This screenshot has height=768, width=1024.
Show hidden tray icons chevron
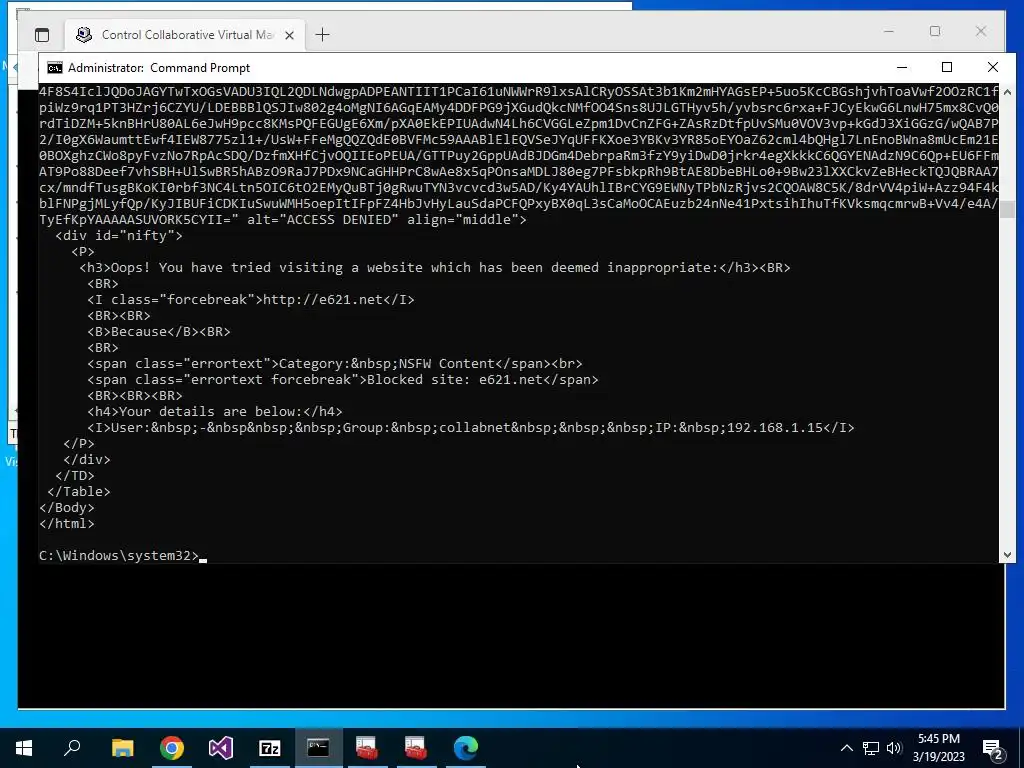846,748
